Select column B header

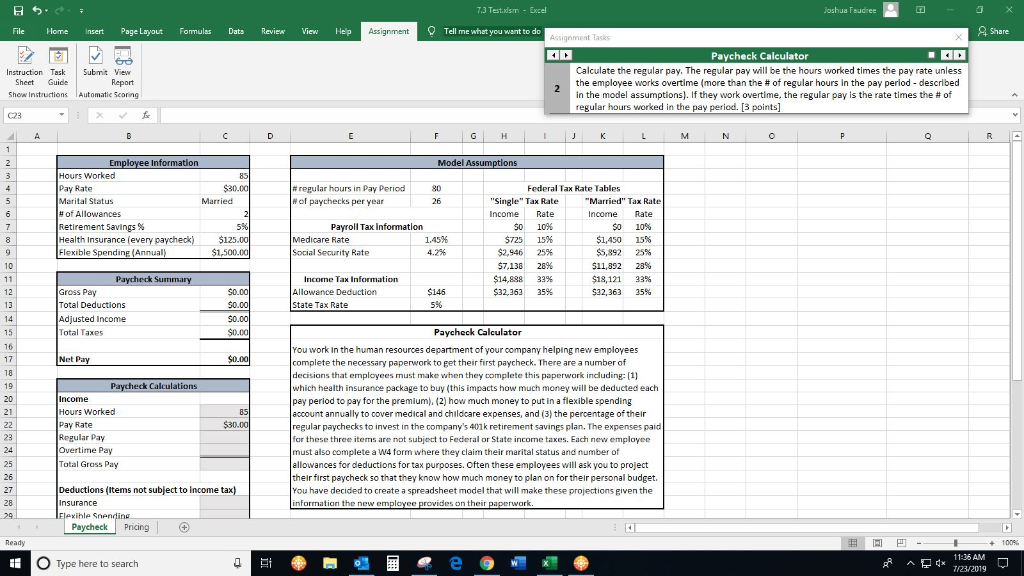point(129,136)
